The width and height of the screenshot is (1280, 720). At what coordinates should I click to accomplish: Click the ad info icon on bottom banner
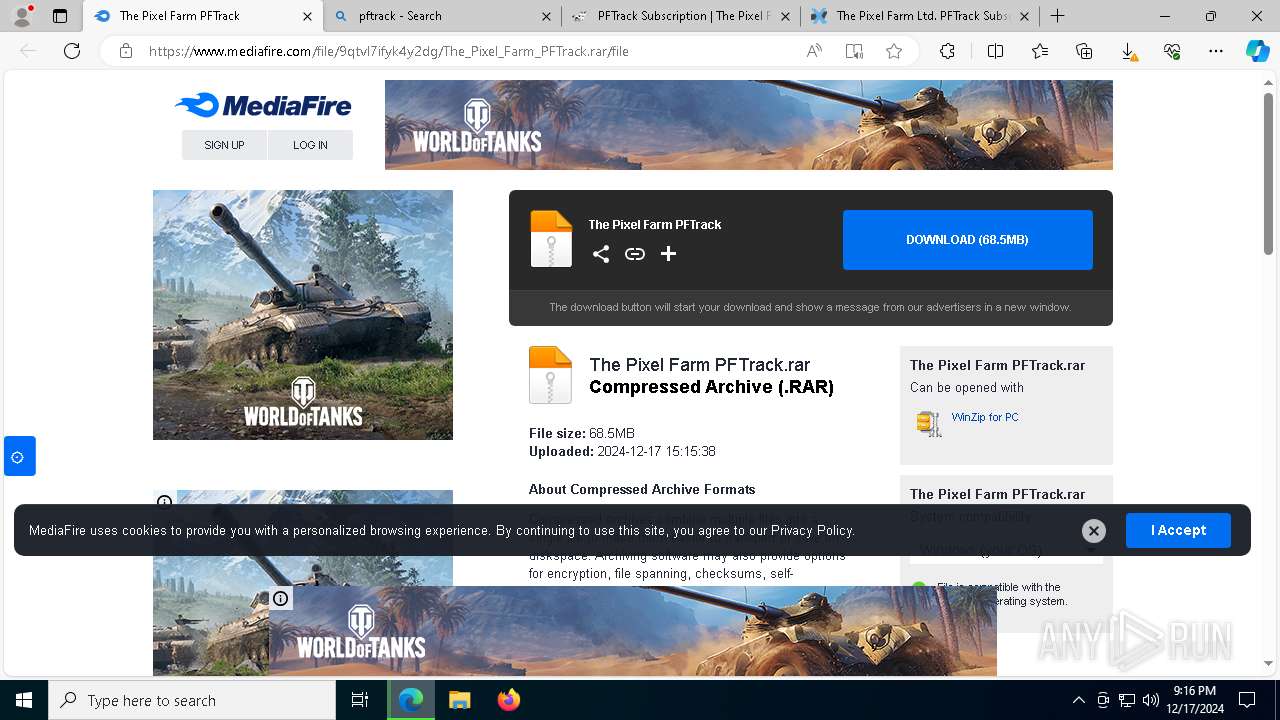coord(281,599)
